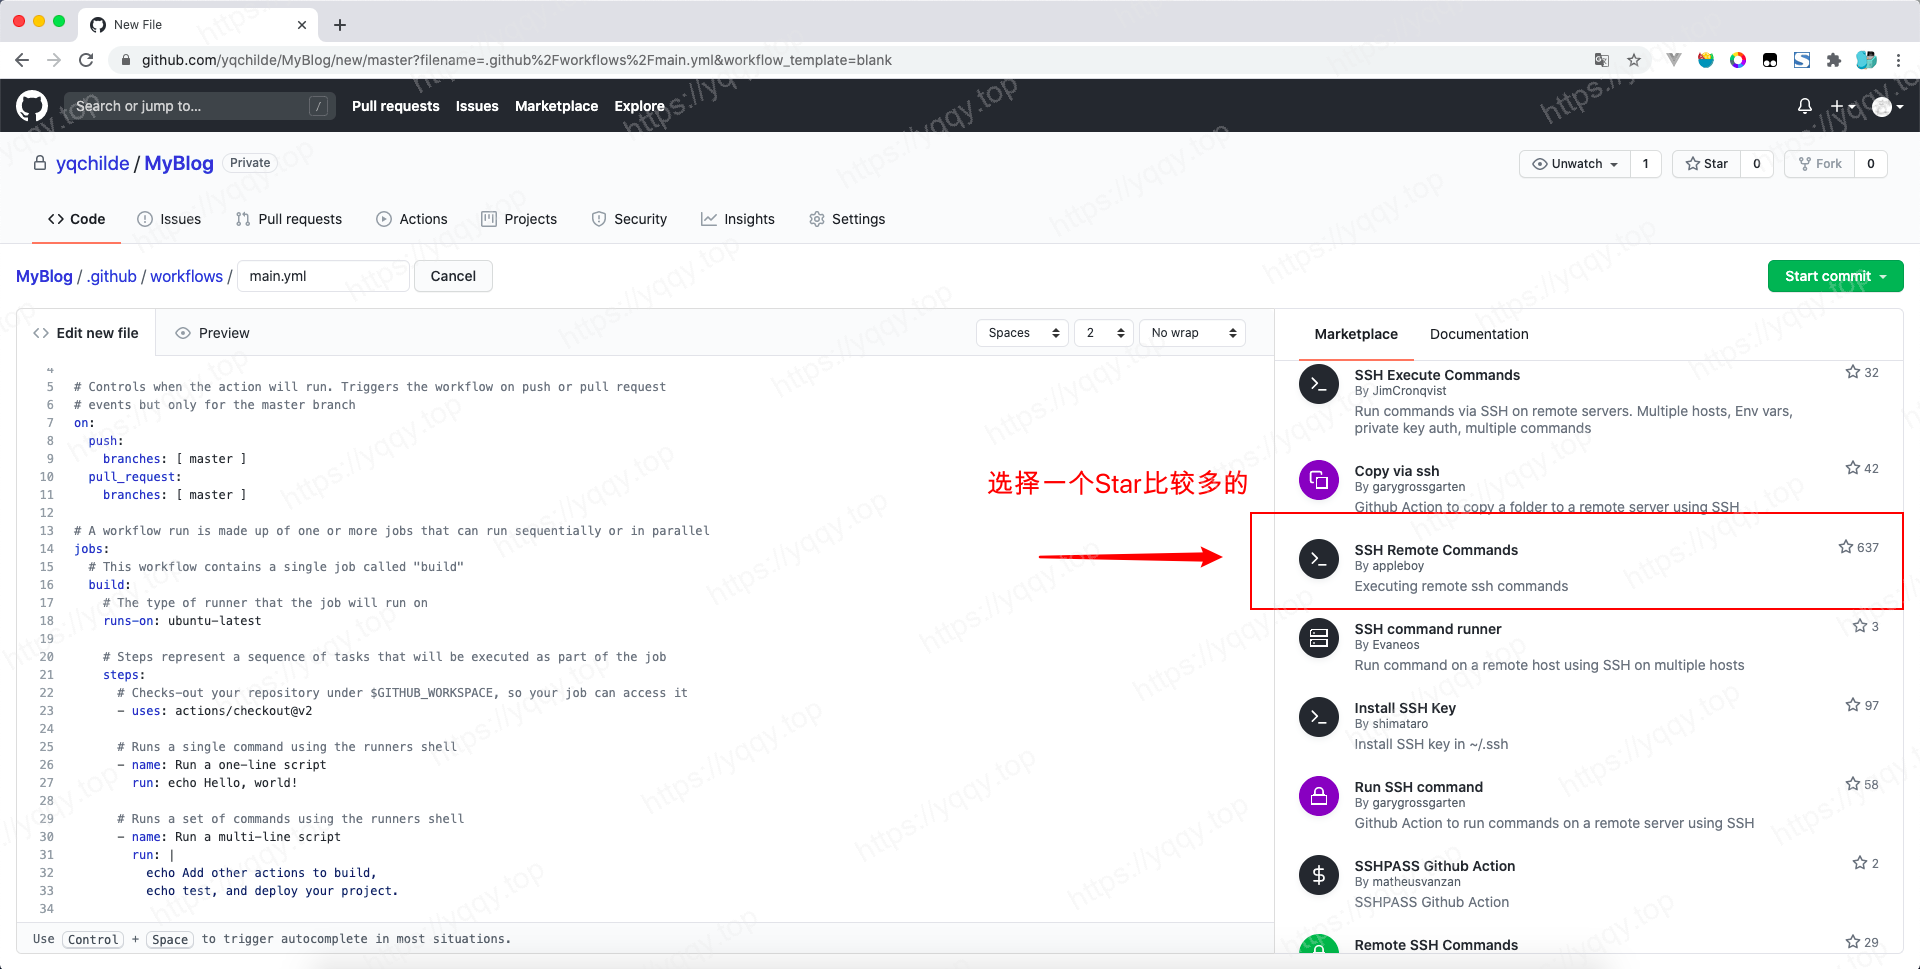
Task: Click the main.yml filename input field
Action: coord(323,276)
